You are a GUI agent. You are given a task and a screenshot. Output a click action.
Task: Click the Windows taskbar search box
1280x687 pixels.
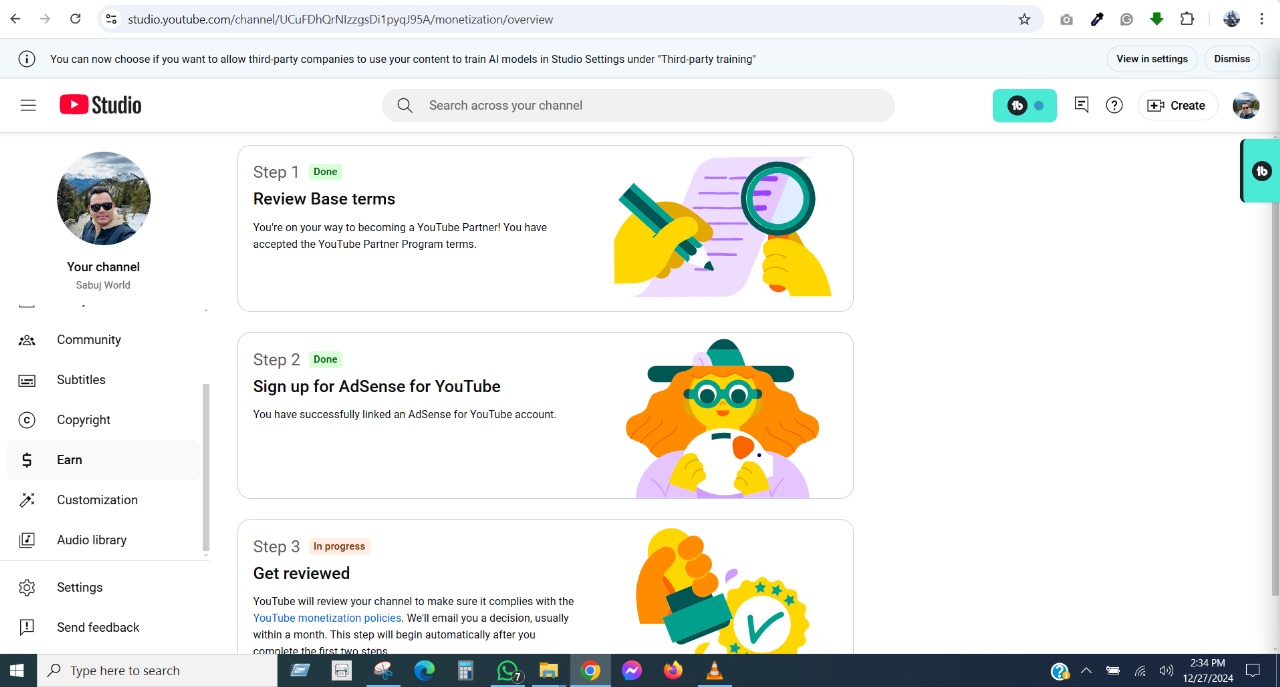coord(157,671)
